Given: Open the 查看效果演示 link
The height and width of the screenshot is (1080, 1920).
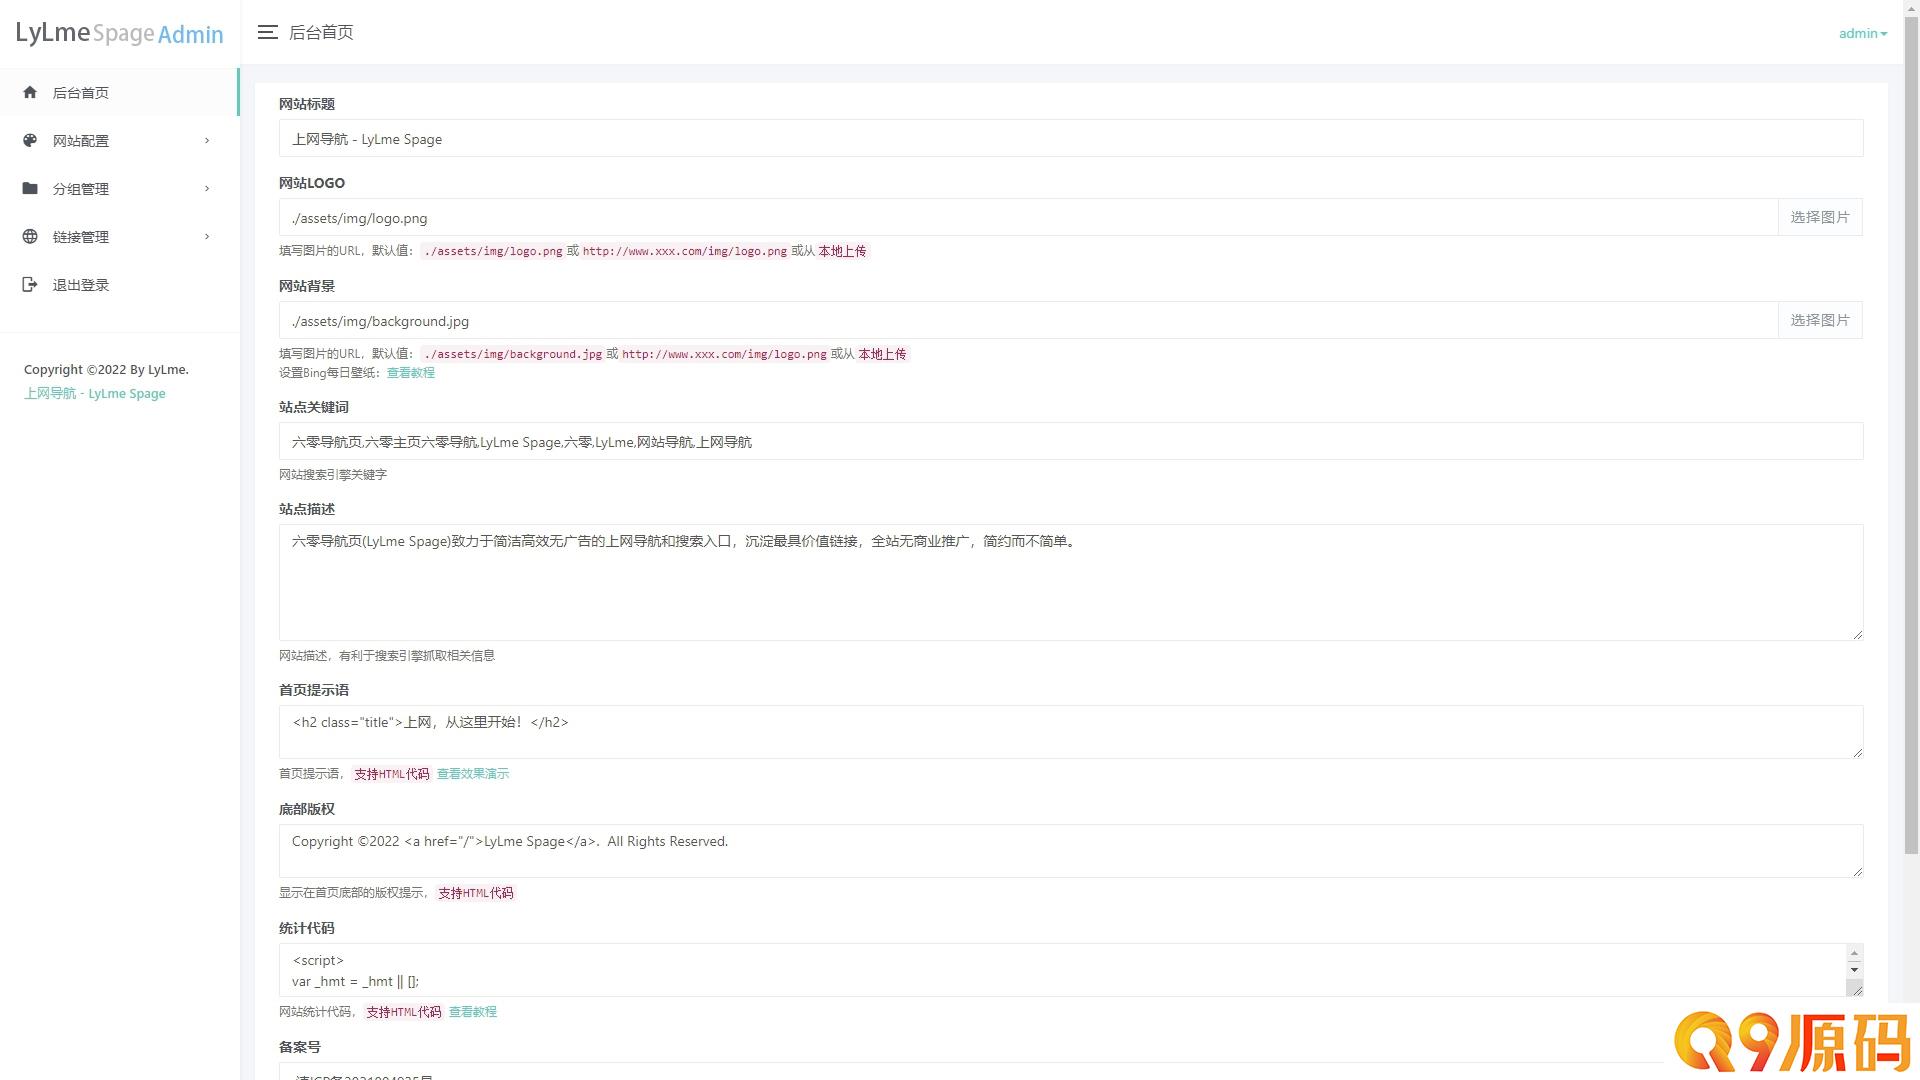Looking at the screenshot, I should [x=473, y=773].
